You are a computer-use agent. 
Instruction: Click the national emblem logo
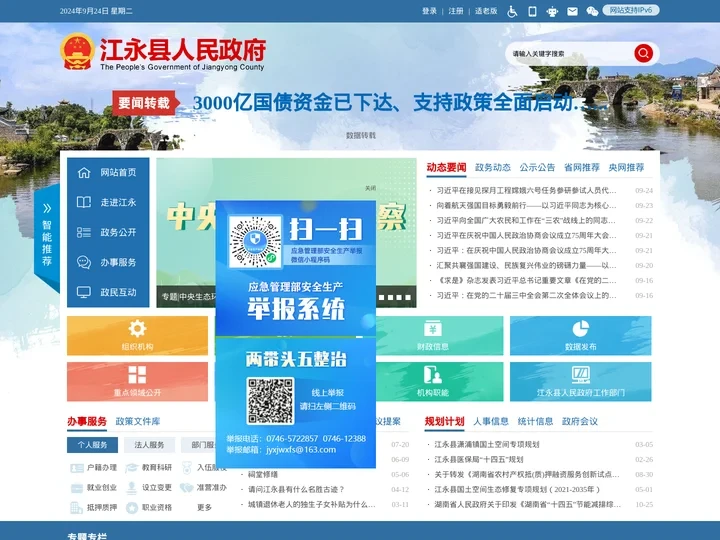pos(77,51)
